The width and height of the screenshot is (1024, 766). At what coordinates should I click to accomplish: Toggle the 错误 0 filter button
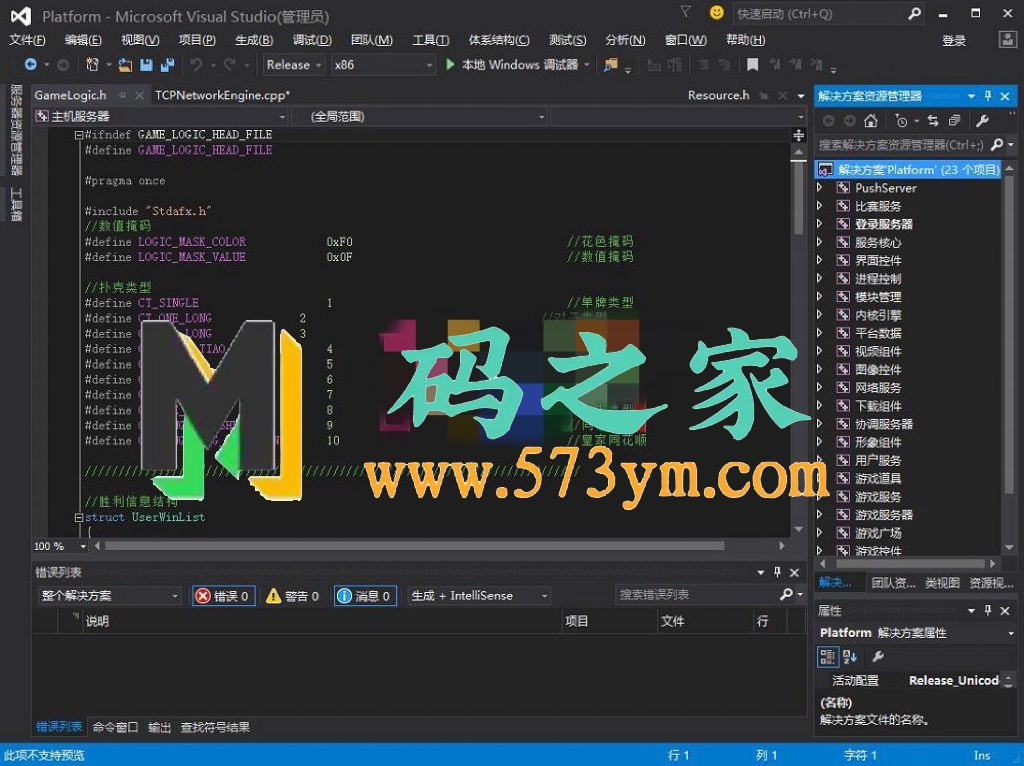(223, 596)
